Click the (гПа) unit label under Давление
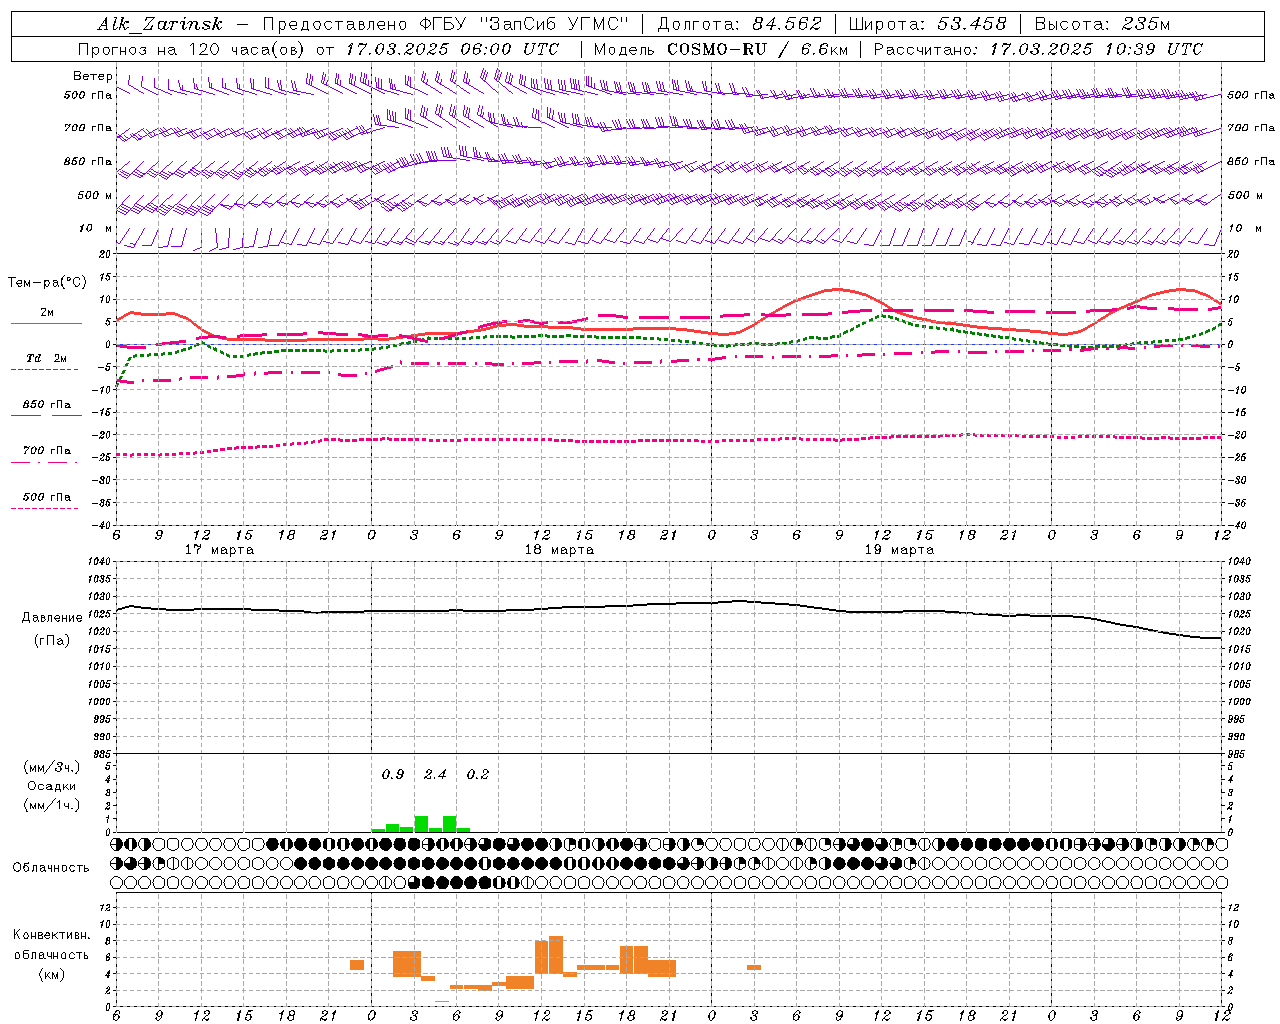Image resolution: width=1280 pixels, height=1024 pixels. (x=52, y=641)
